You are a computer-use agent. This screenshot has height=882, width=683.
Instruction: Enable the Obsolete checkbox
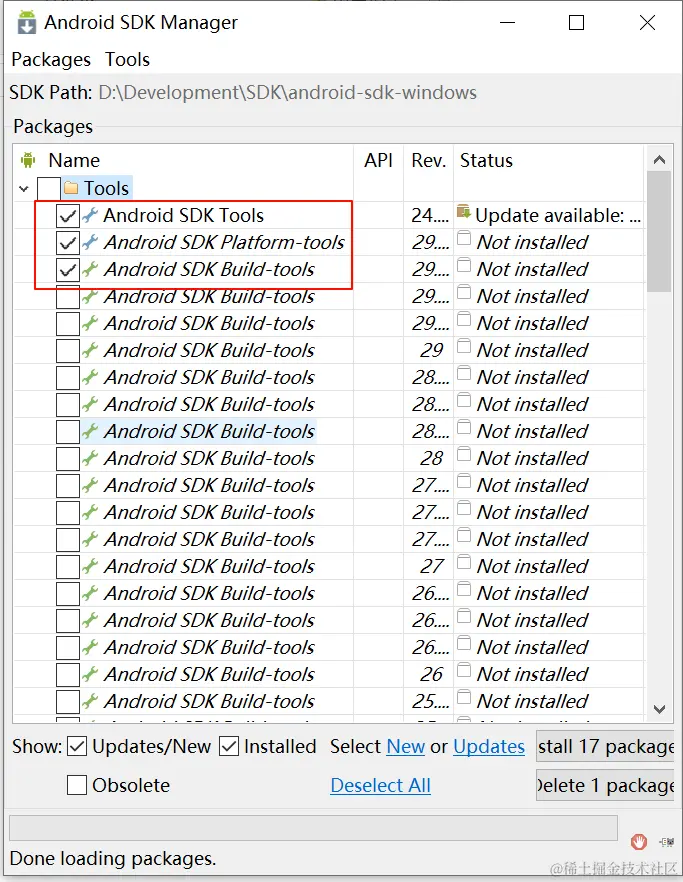(77, 785)
